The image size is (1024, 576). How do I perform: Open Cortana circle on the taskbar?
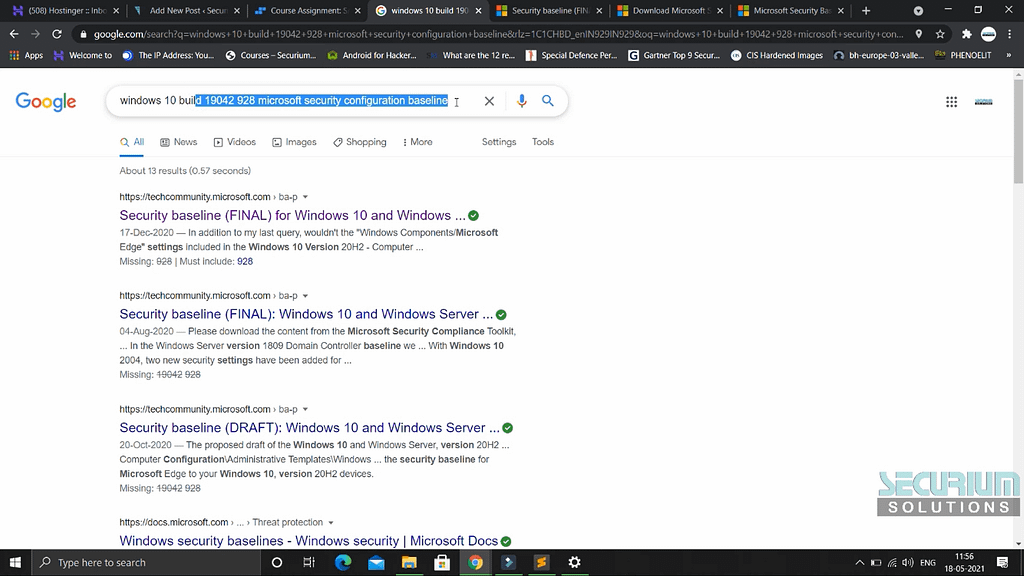point(277,562)
